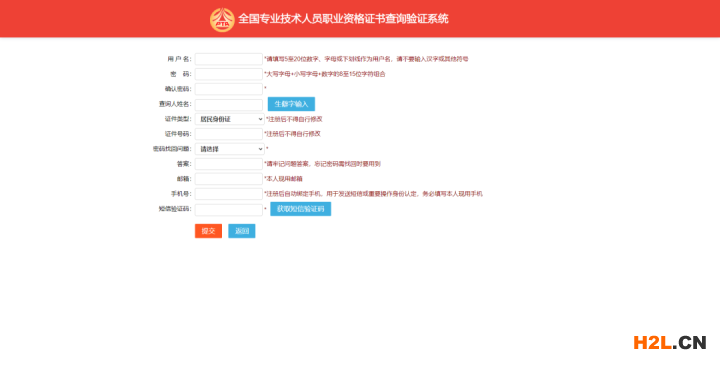Click the 手机号 input field
Image resolution: width=720 pixels, height=365 pixels.
coord(229,194)
